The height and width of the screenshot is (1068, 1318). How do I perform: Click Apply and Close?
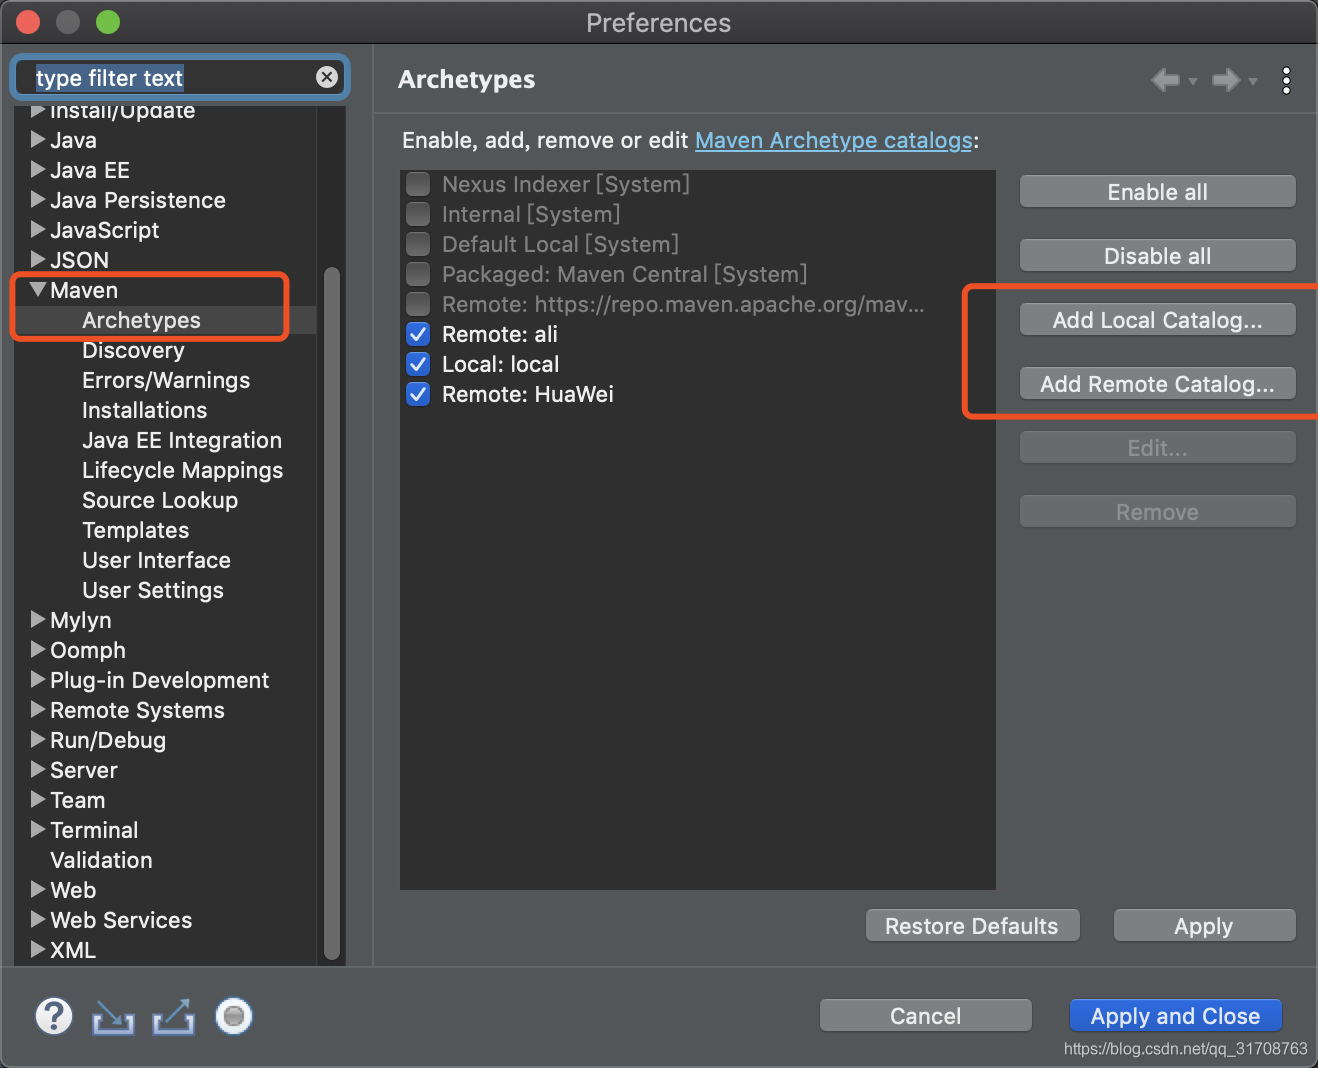tap(1175, 1015)
